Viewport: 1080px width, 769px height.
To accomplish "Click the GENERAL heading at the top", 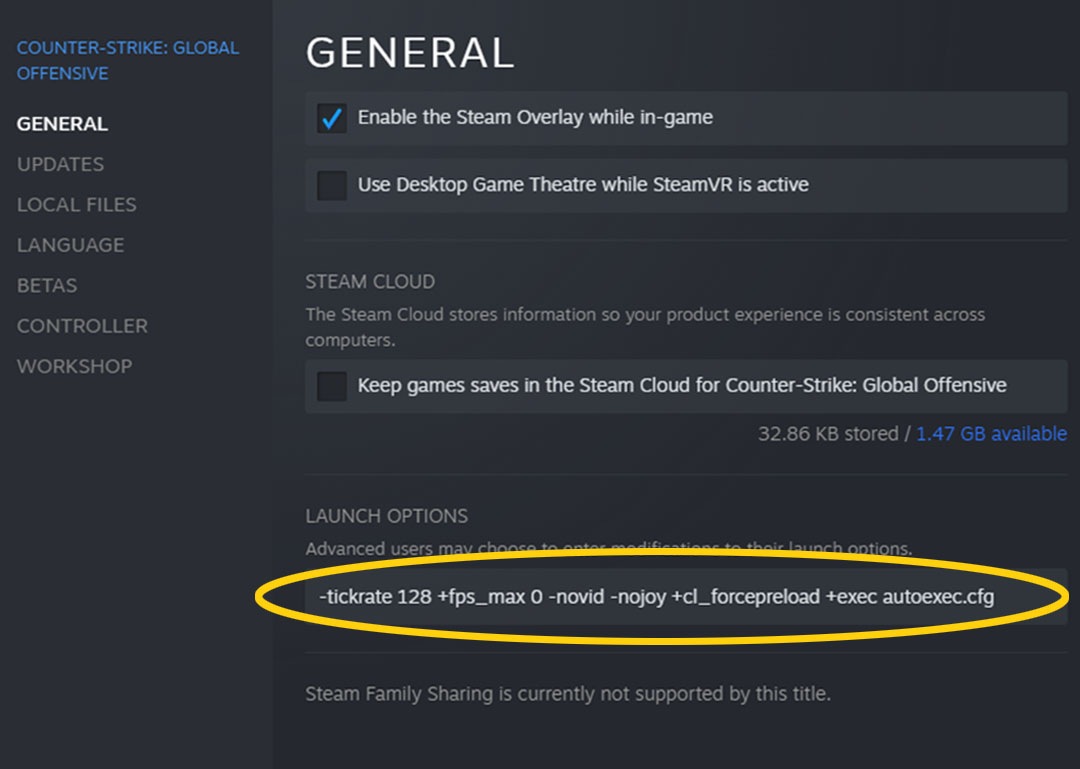I will [x=410, y=52].
